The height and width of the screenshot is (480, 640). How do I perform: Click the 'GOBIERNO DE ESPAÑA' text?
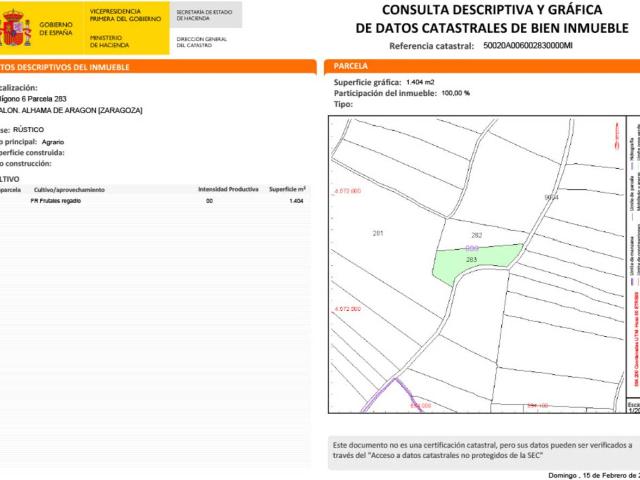[56, 29]
